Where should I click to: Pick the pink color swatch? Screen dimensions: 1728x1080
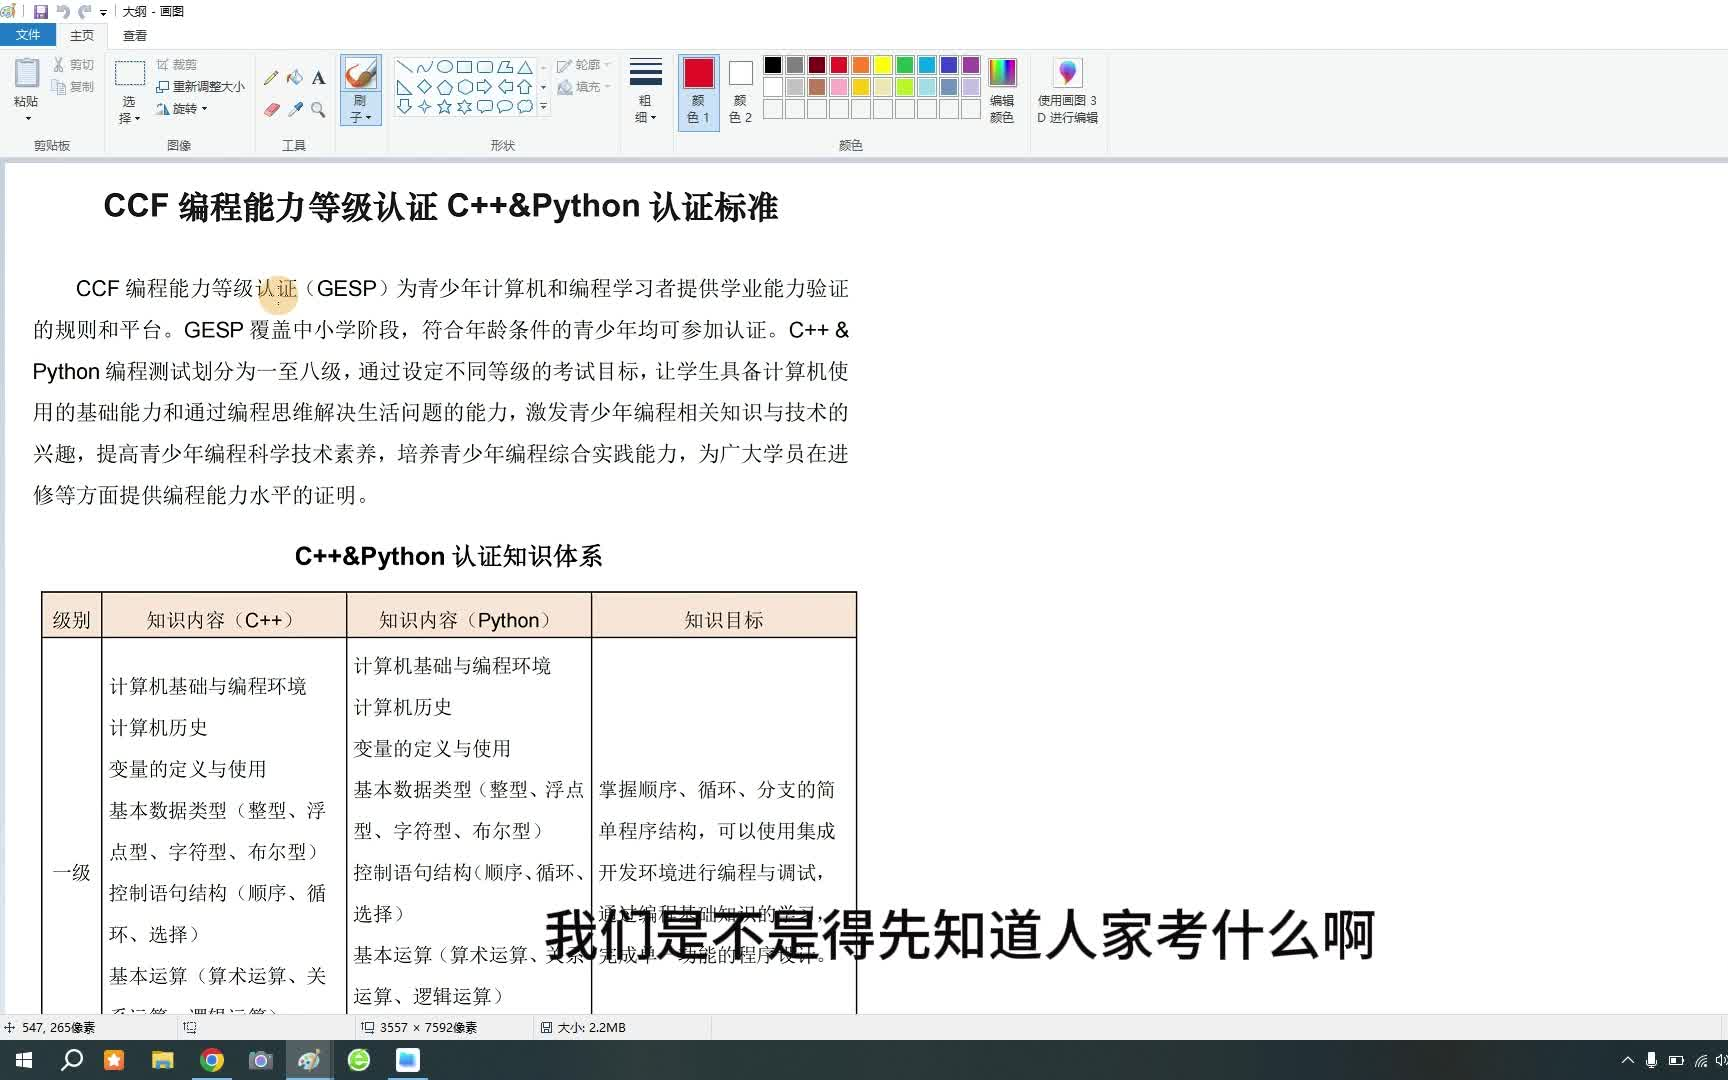click(839, 87)
